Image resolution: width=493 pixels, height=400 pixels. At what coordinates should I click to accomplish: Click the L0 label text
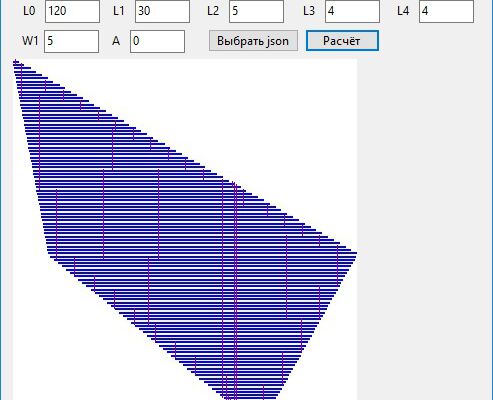pyautogui.click(x=29, y=11)
